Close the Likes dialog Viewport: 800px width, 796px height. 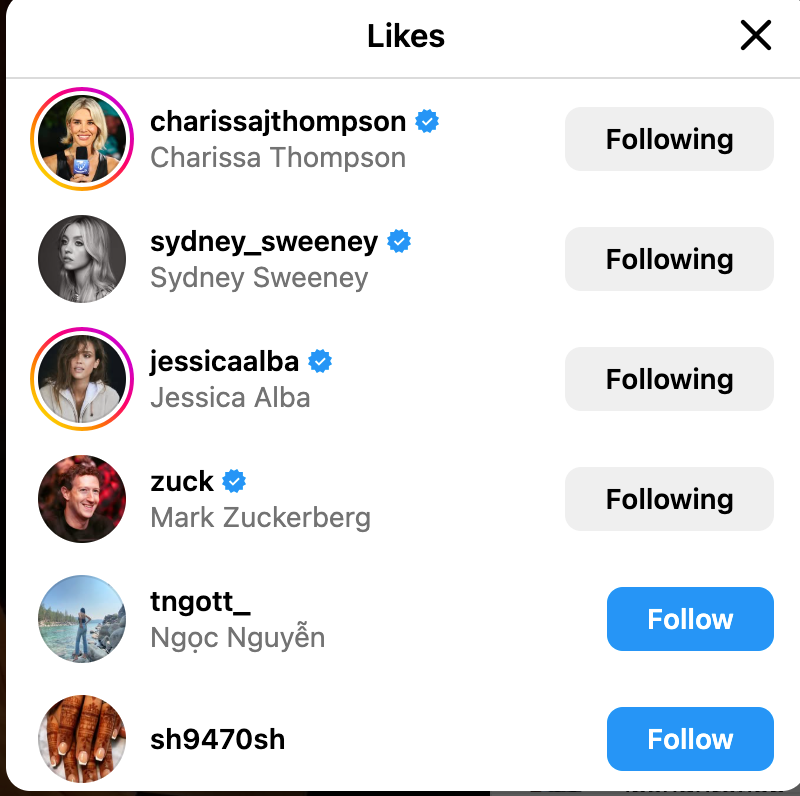tap(755, 36)
